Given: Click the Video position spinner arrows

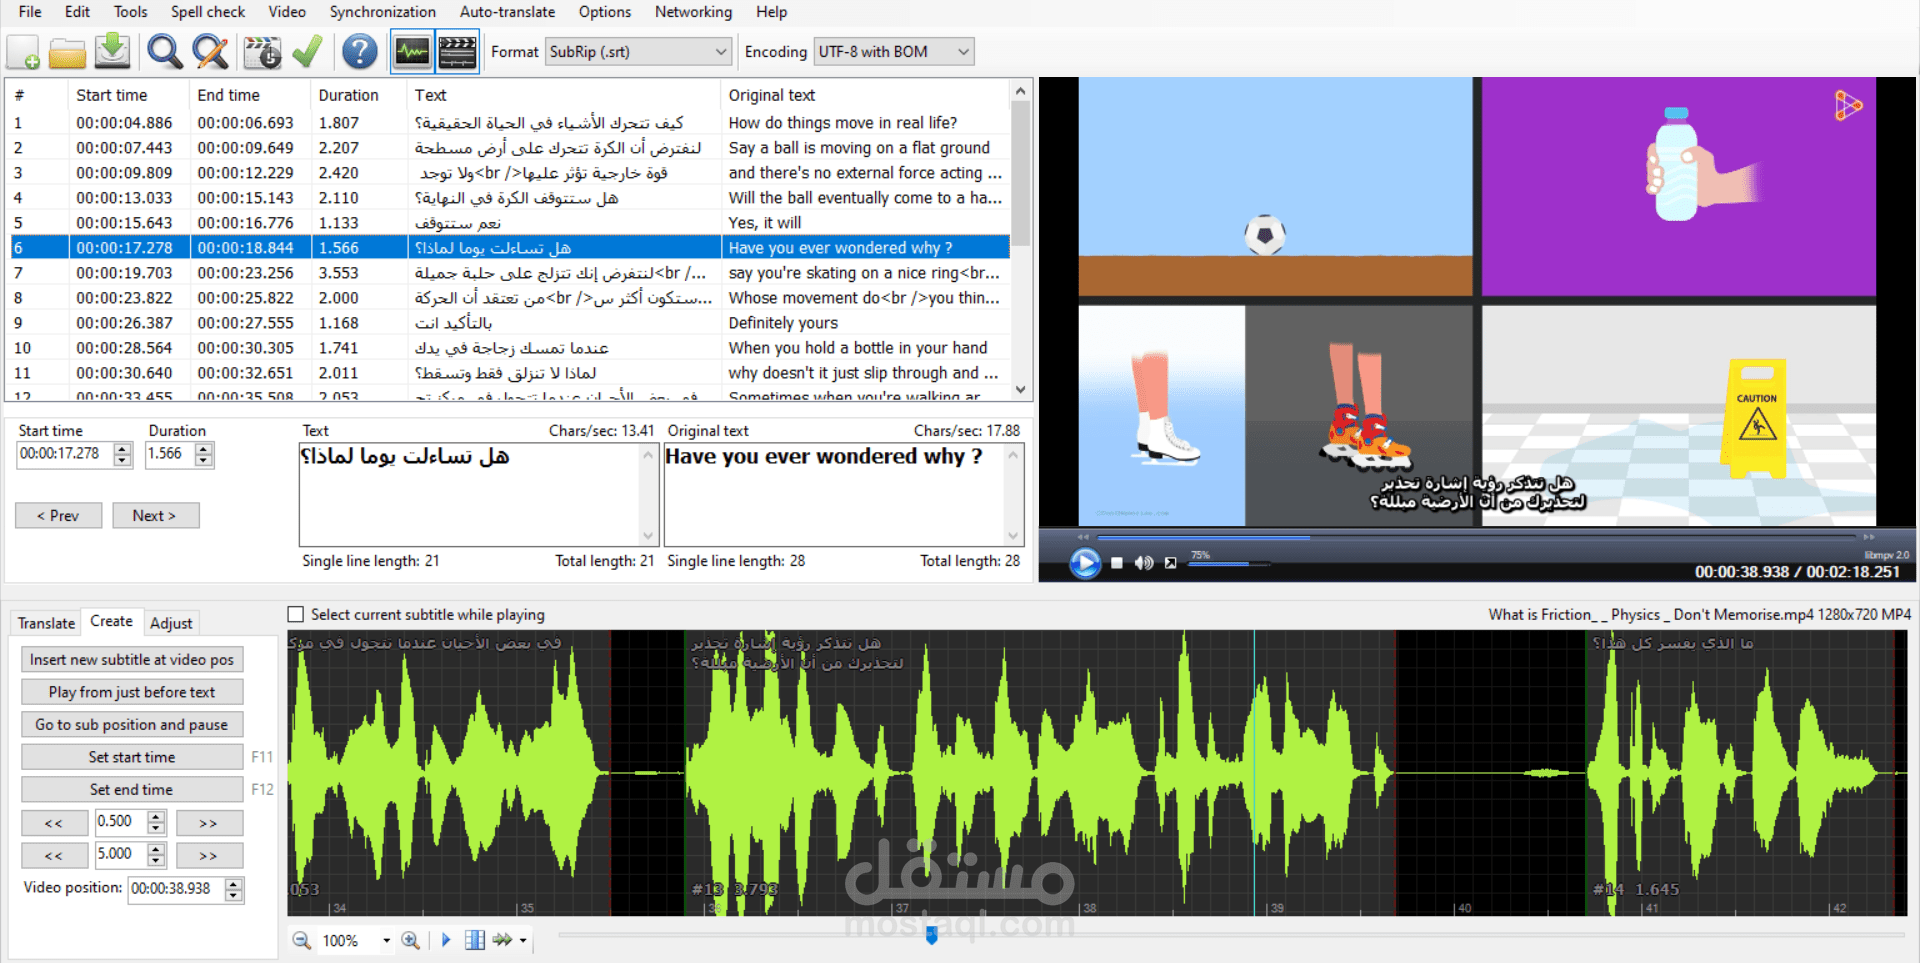Looking at the screenshot, I should (234, 889).
